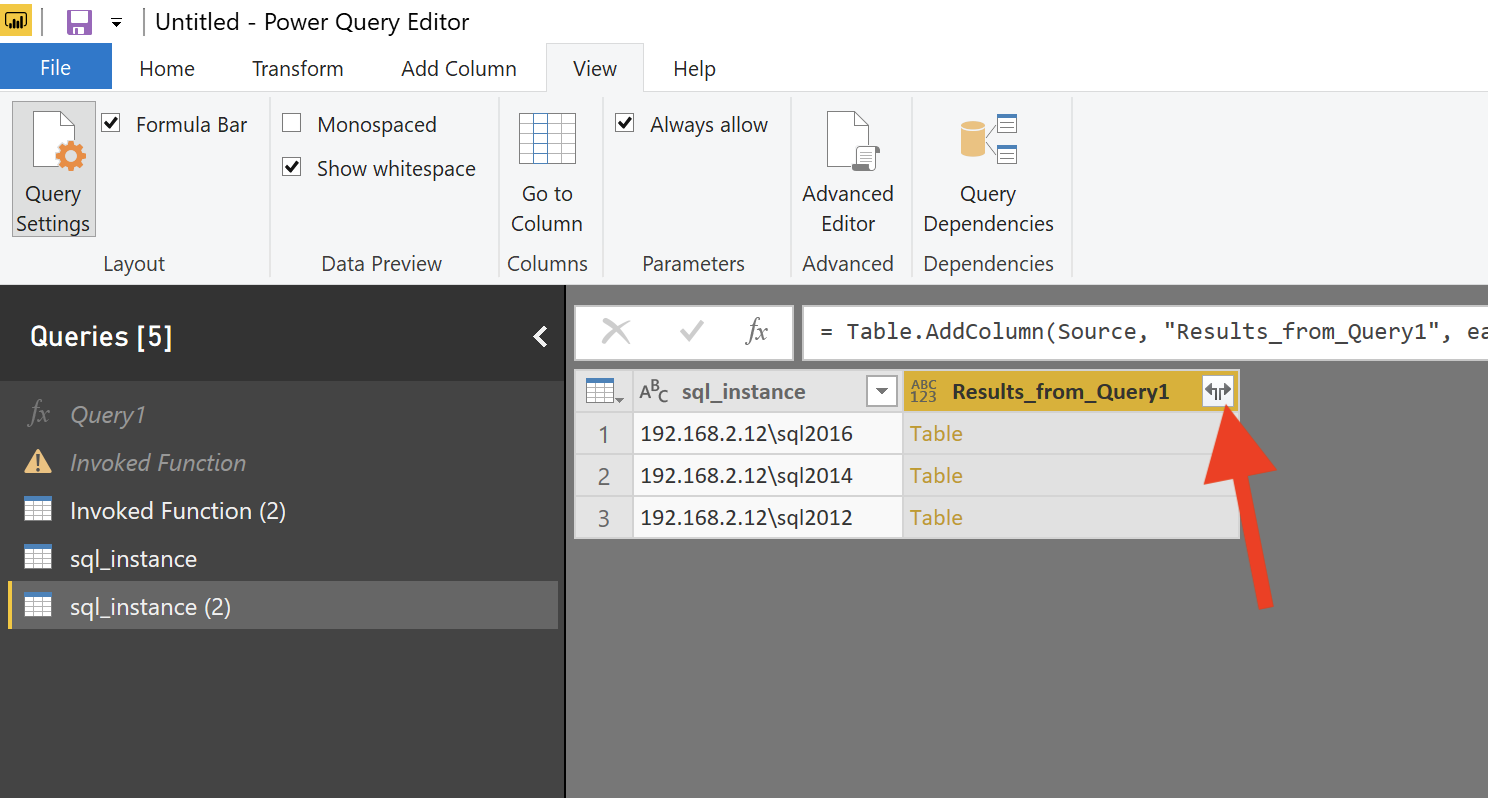Select row number 2 in the grid
Screen dimensions: 1488x798
point(604,476)
